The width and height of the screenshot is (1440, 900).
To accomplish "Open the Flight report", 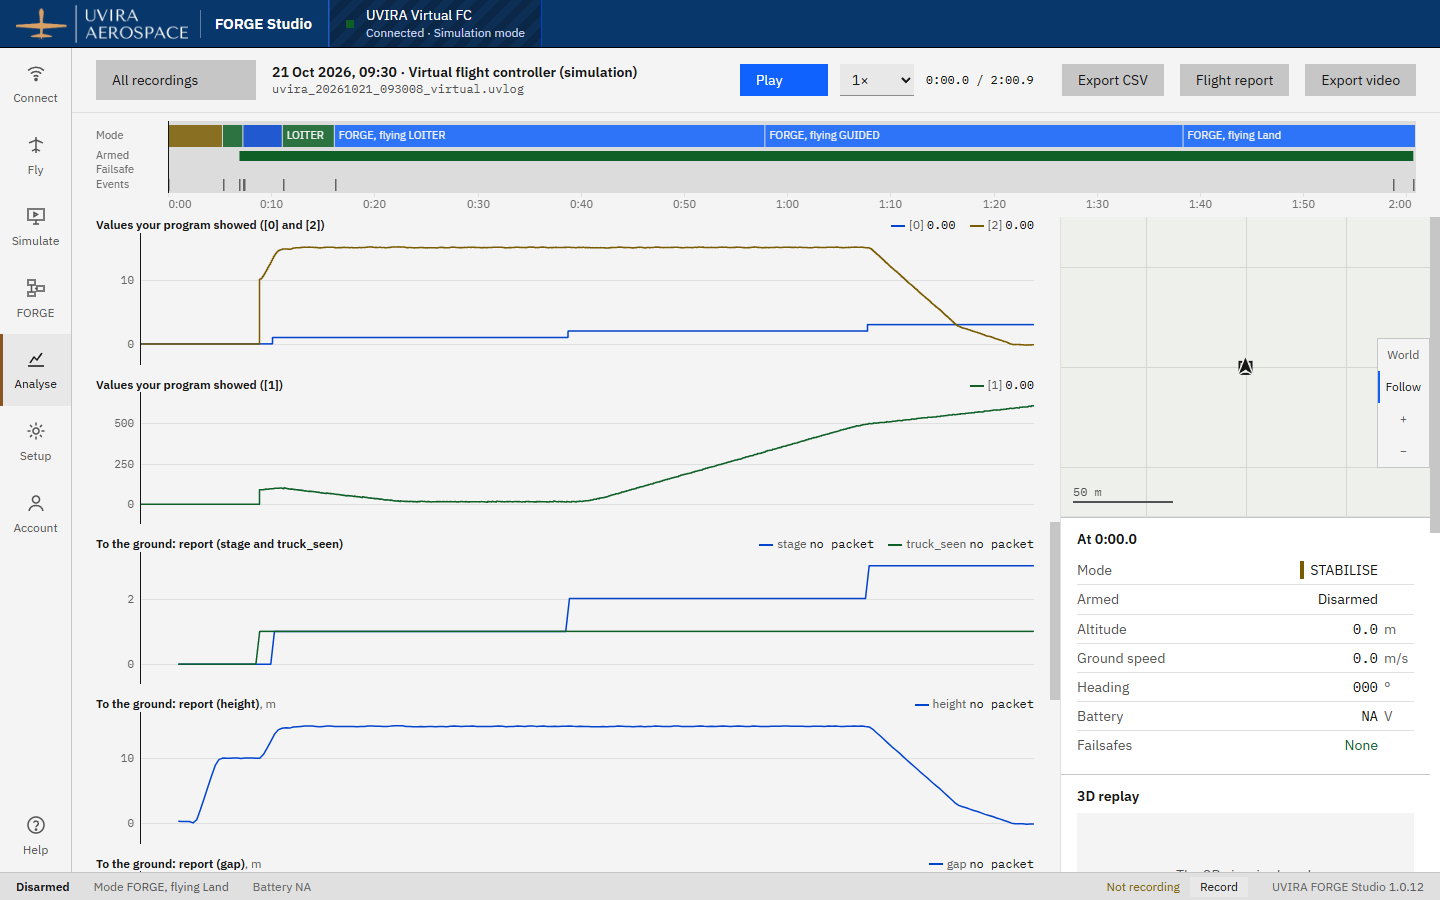I will 1234,80.
